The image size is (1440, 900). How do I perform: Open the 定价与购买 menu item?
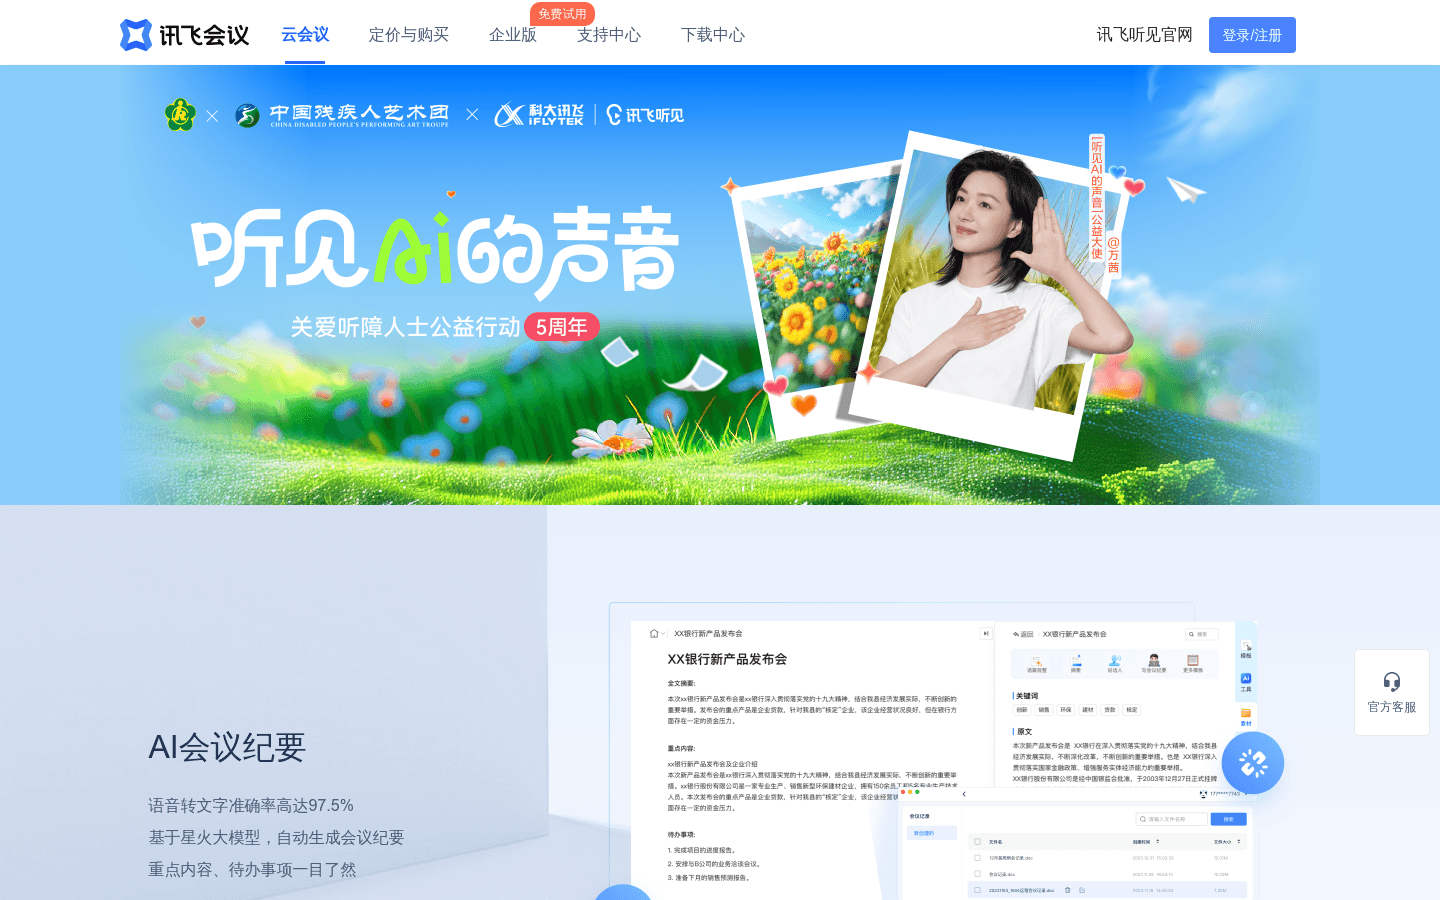click(409, 35)
